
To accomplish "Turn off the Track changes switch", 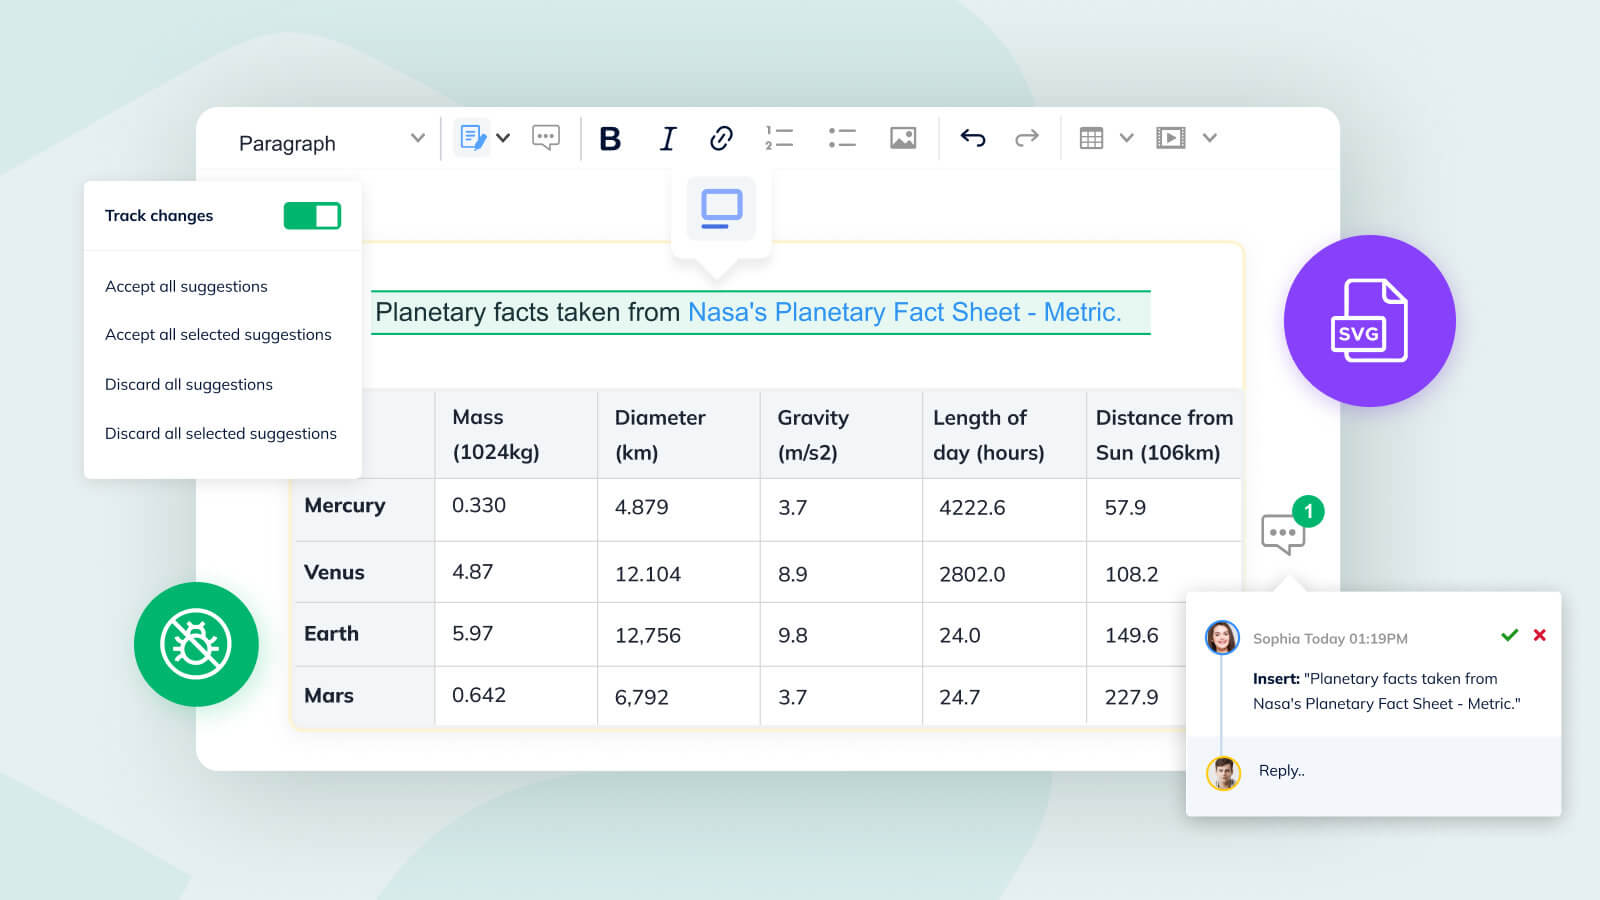I will click(x=312, y=216).
